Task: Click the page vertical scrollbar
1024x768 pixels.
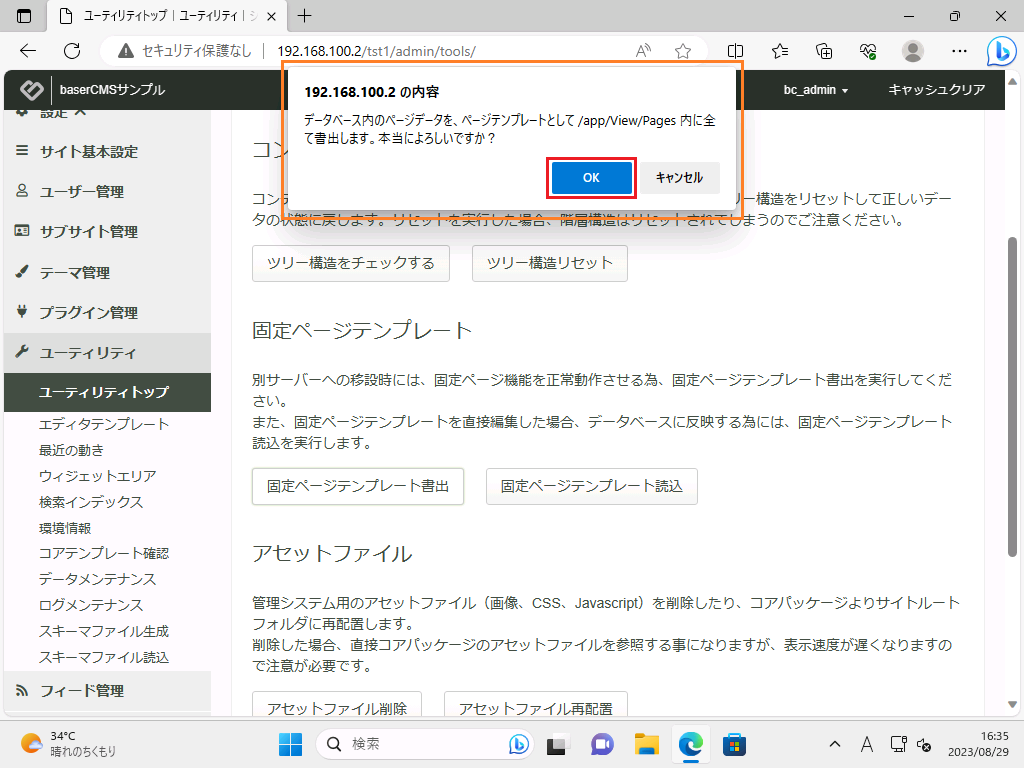Action: 1014,400
